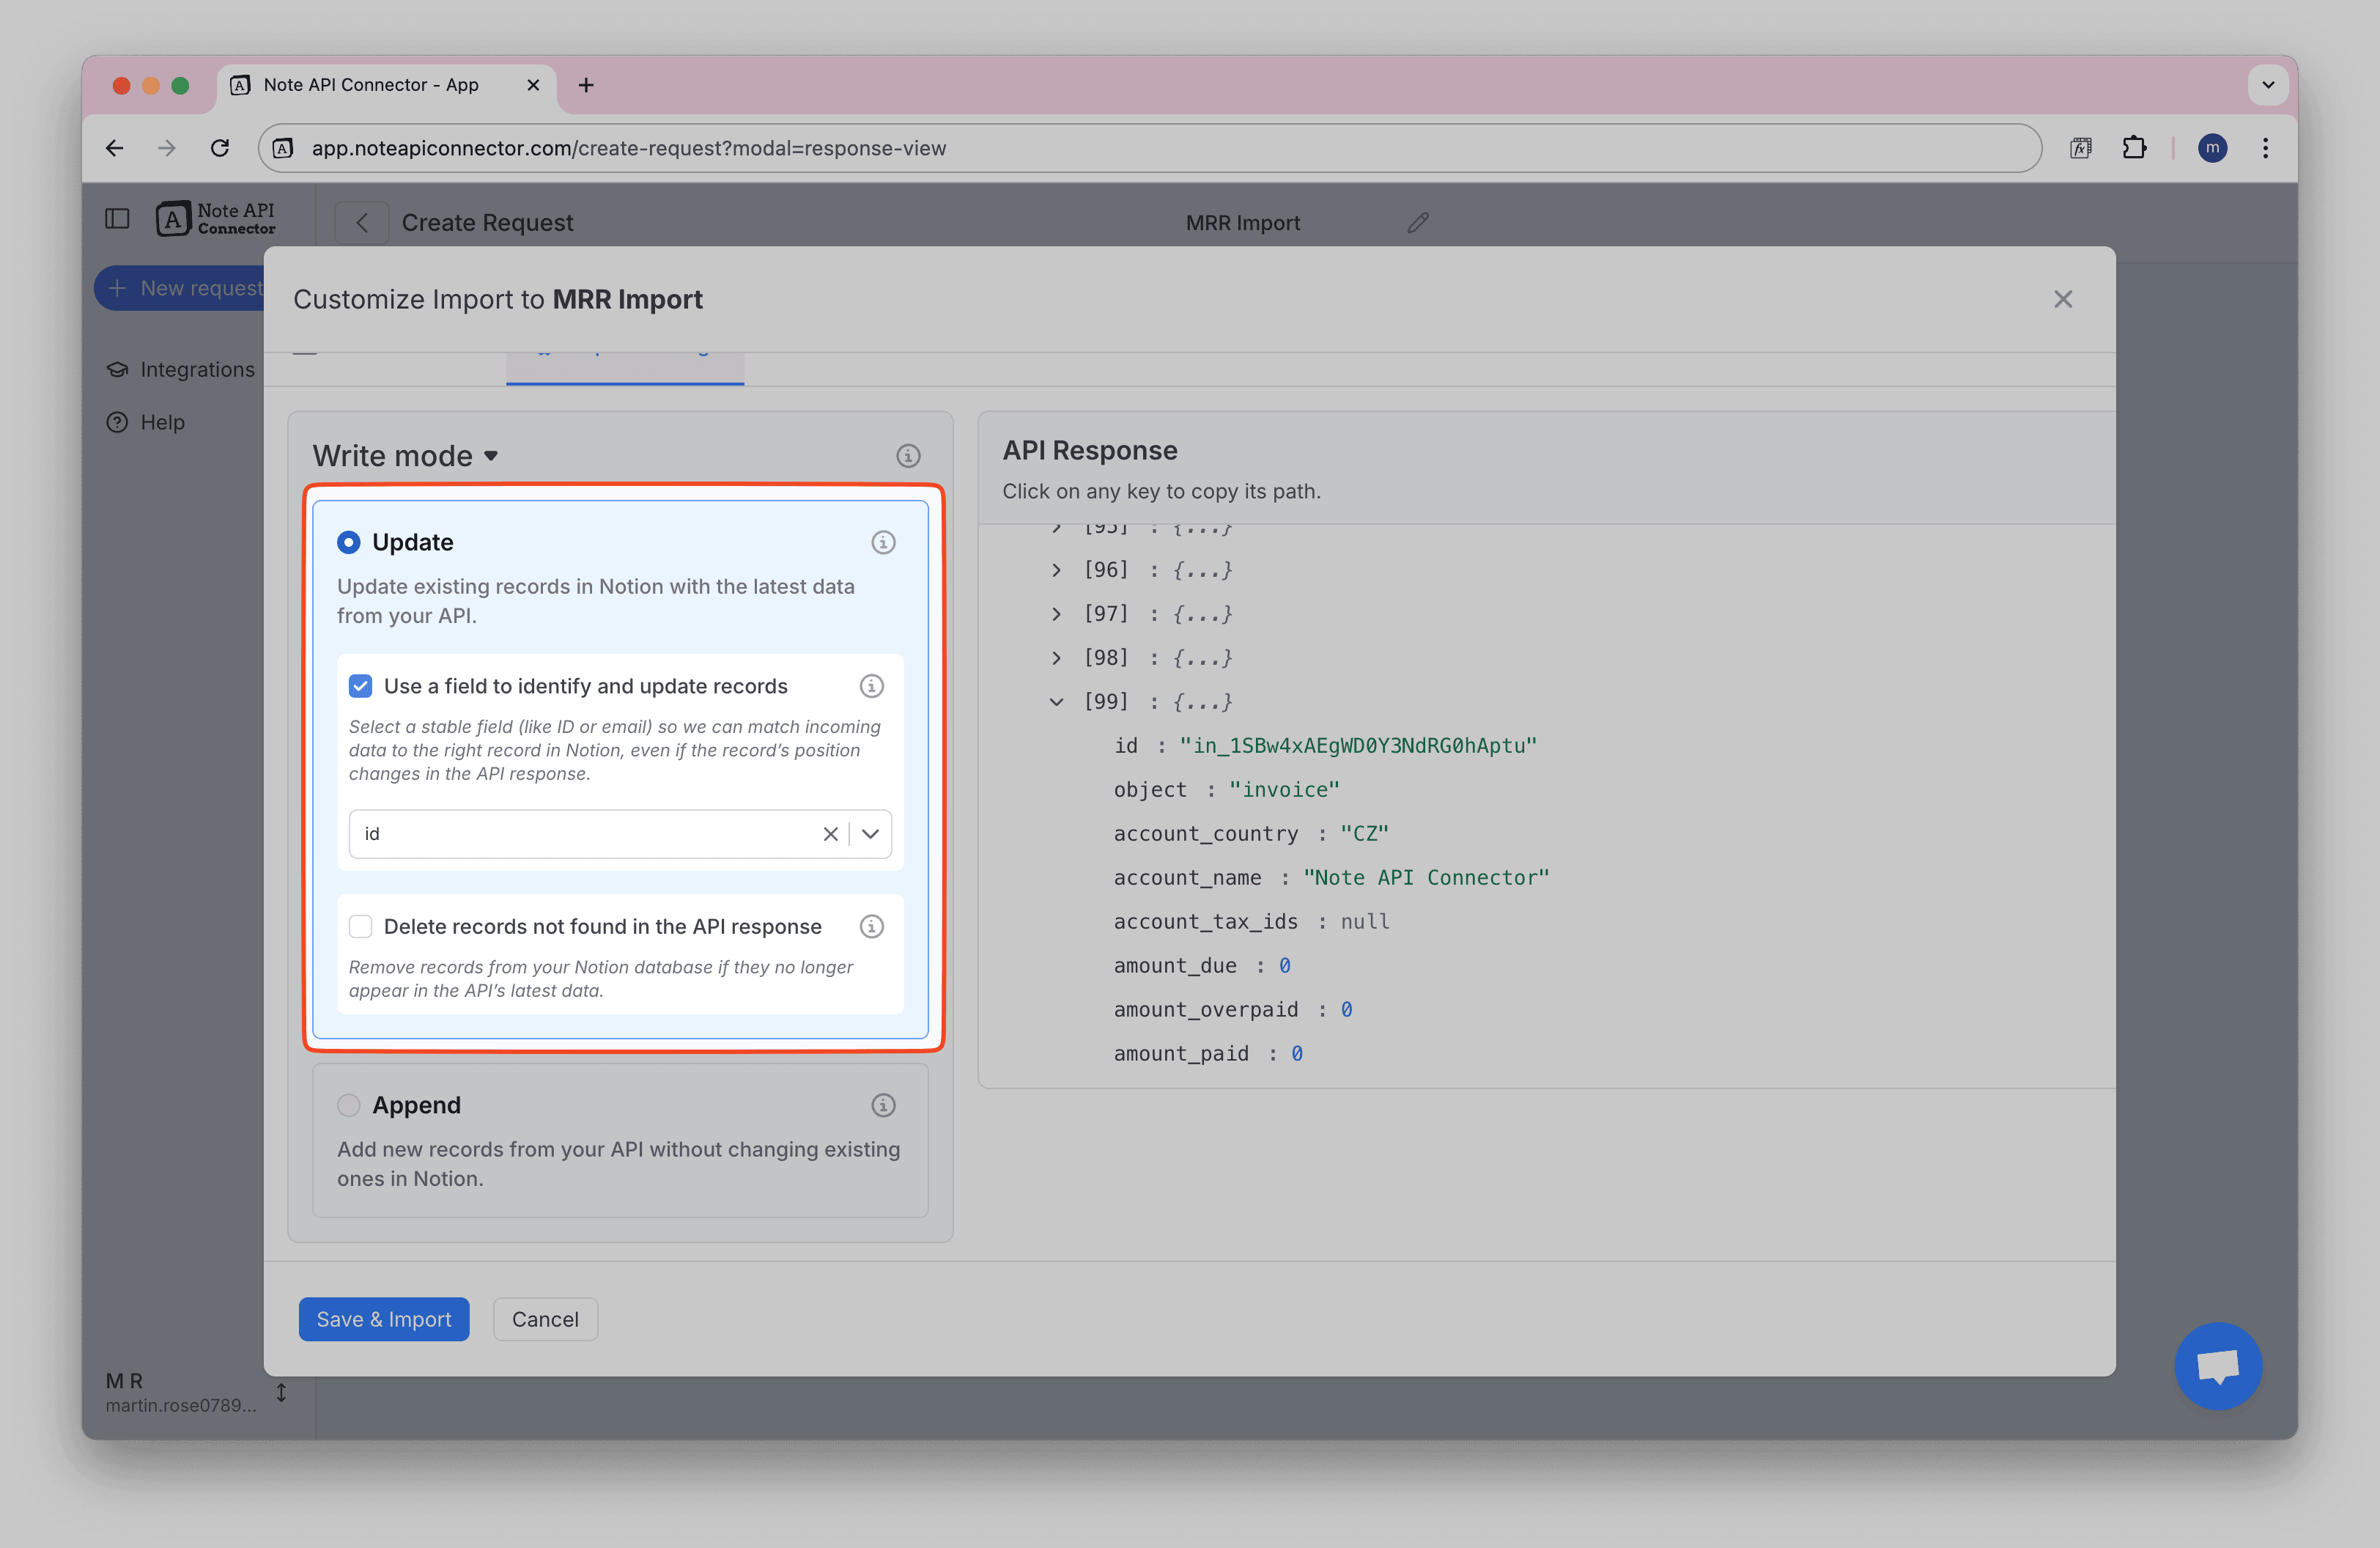The image size is (2380, 1548).
Task: Open Integrations in the sidebar
Action: [196, 370]
